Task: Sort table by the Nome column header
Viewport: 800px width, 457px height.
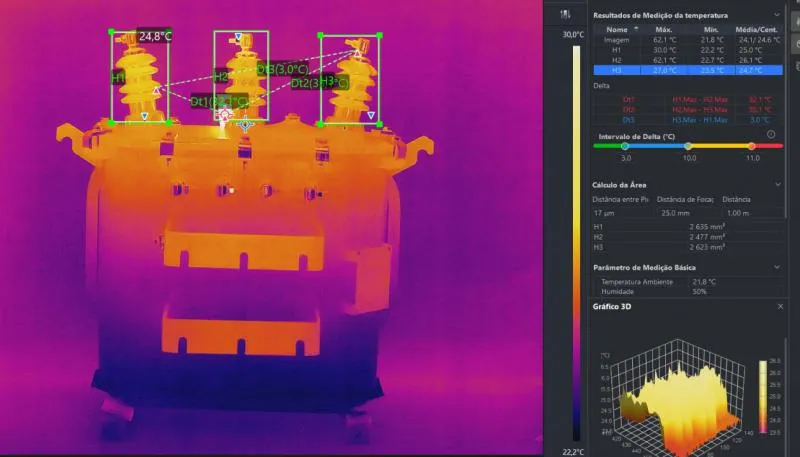Action: point(616,29)
